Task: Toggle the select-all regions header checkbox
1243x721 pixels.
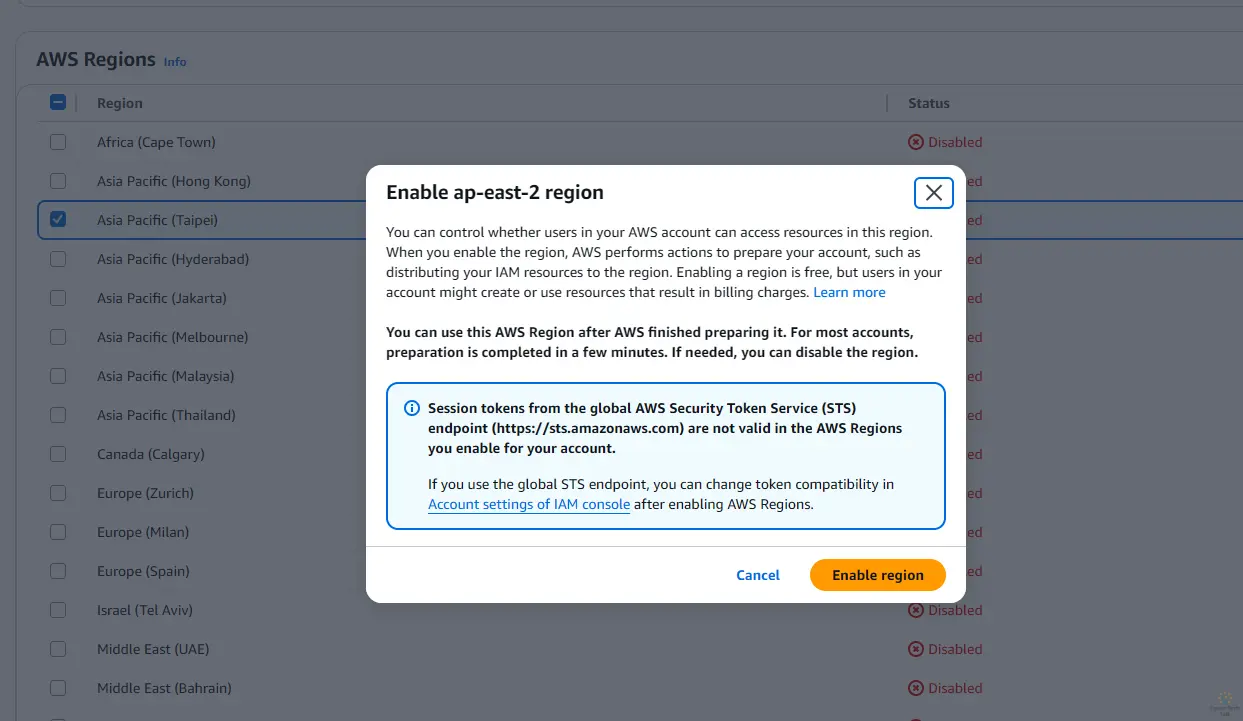Action: (58, 102)
